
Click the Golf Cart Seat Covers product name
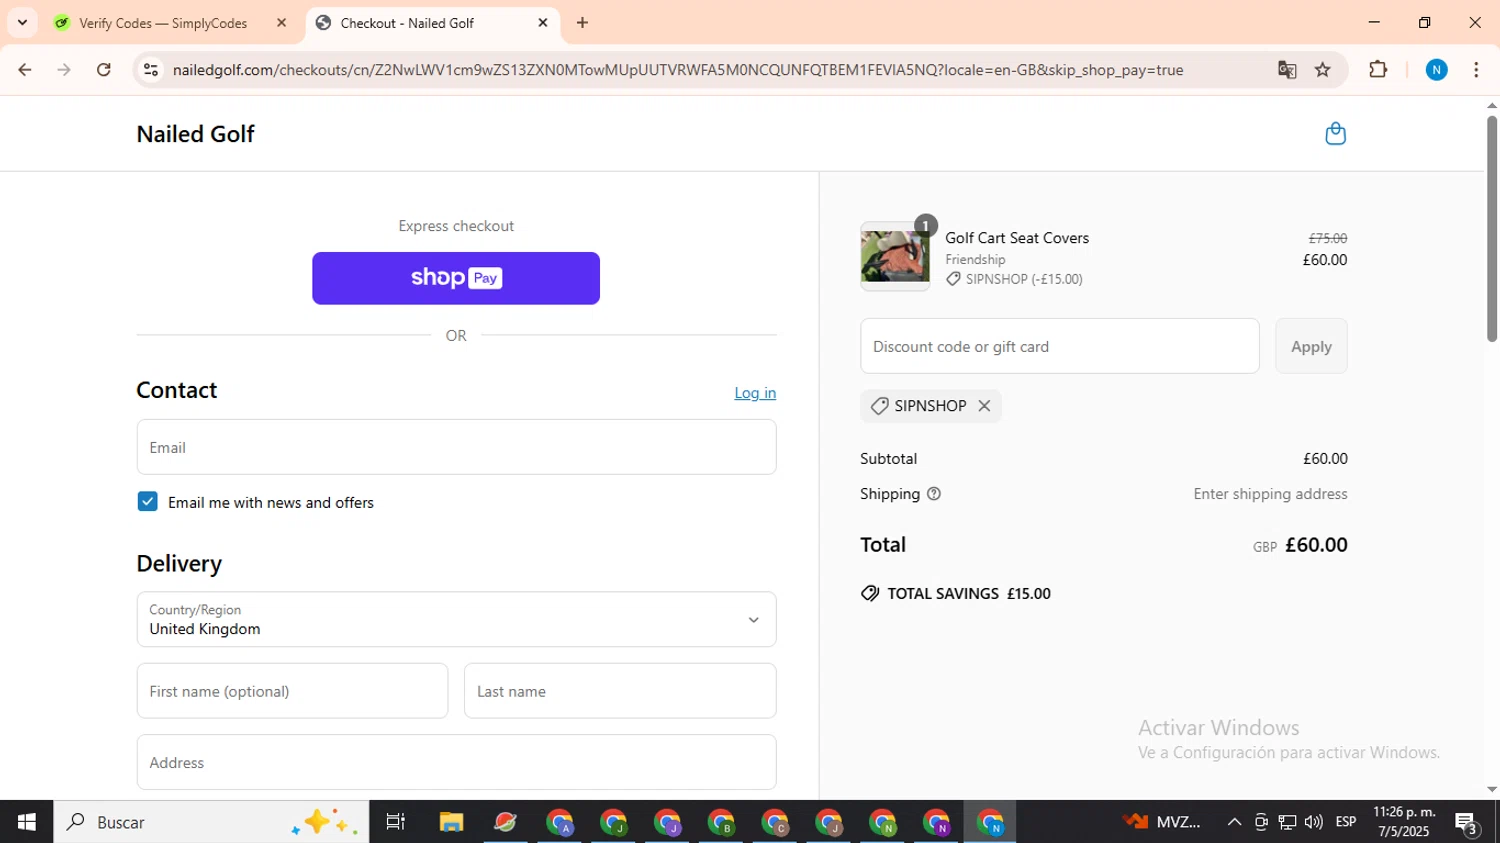(1017, 238)
